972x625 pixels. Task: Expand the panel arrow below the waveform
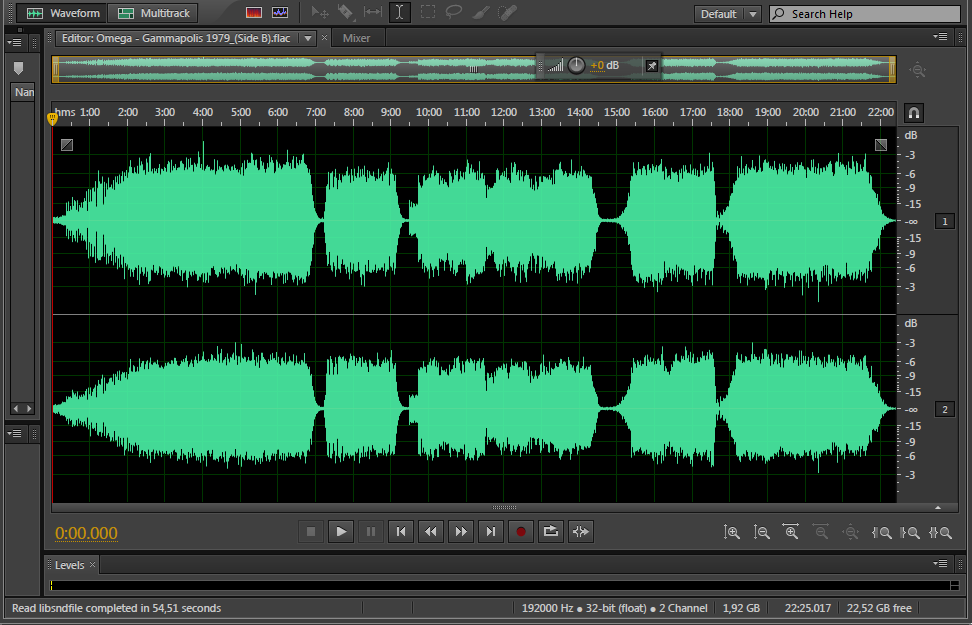[938, 507]
